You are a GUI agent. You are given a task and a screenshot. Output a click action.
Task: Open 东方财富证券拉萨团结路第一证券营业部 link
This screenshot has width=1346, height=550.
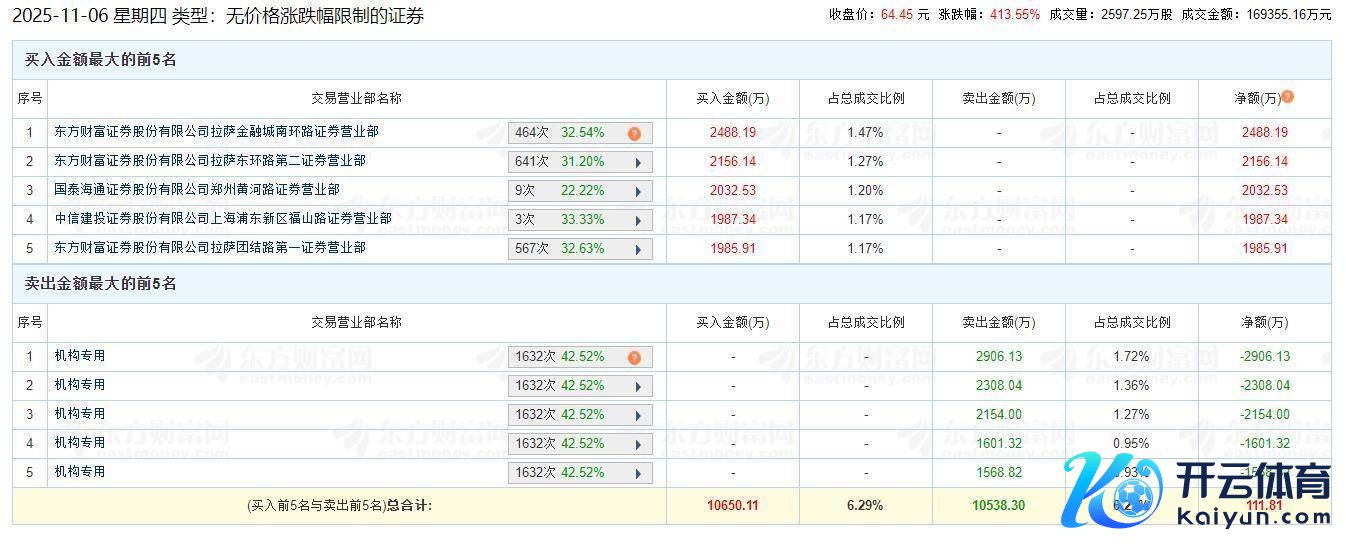(210, 248)
